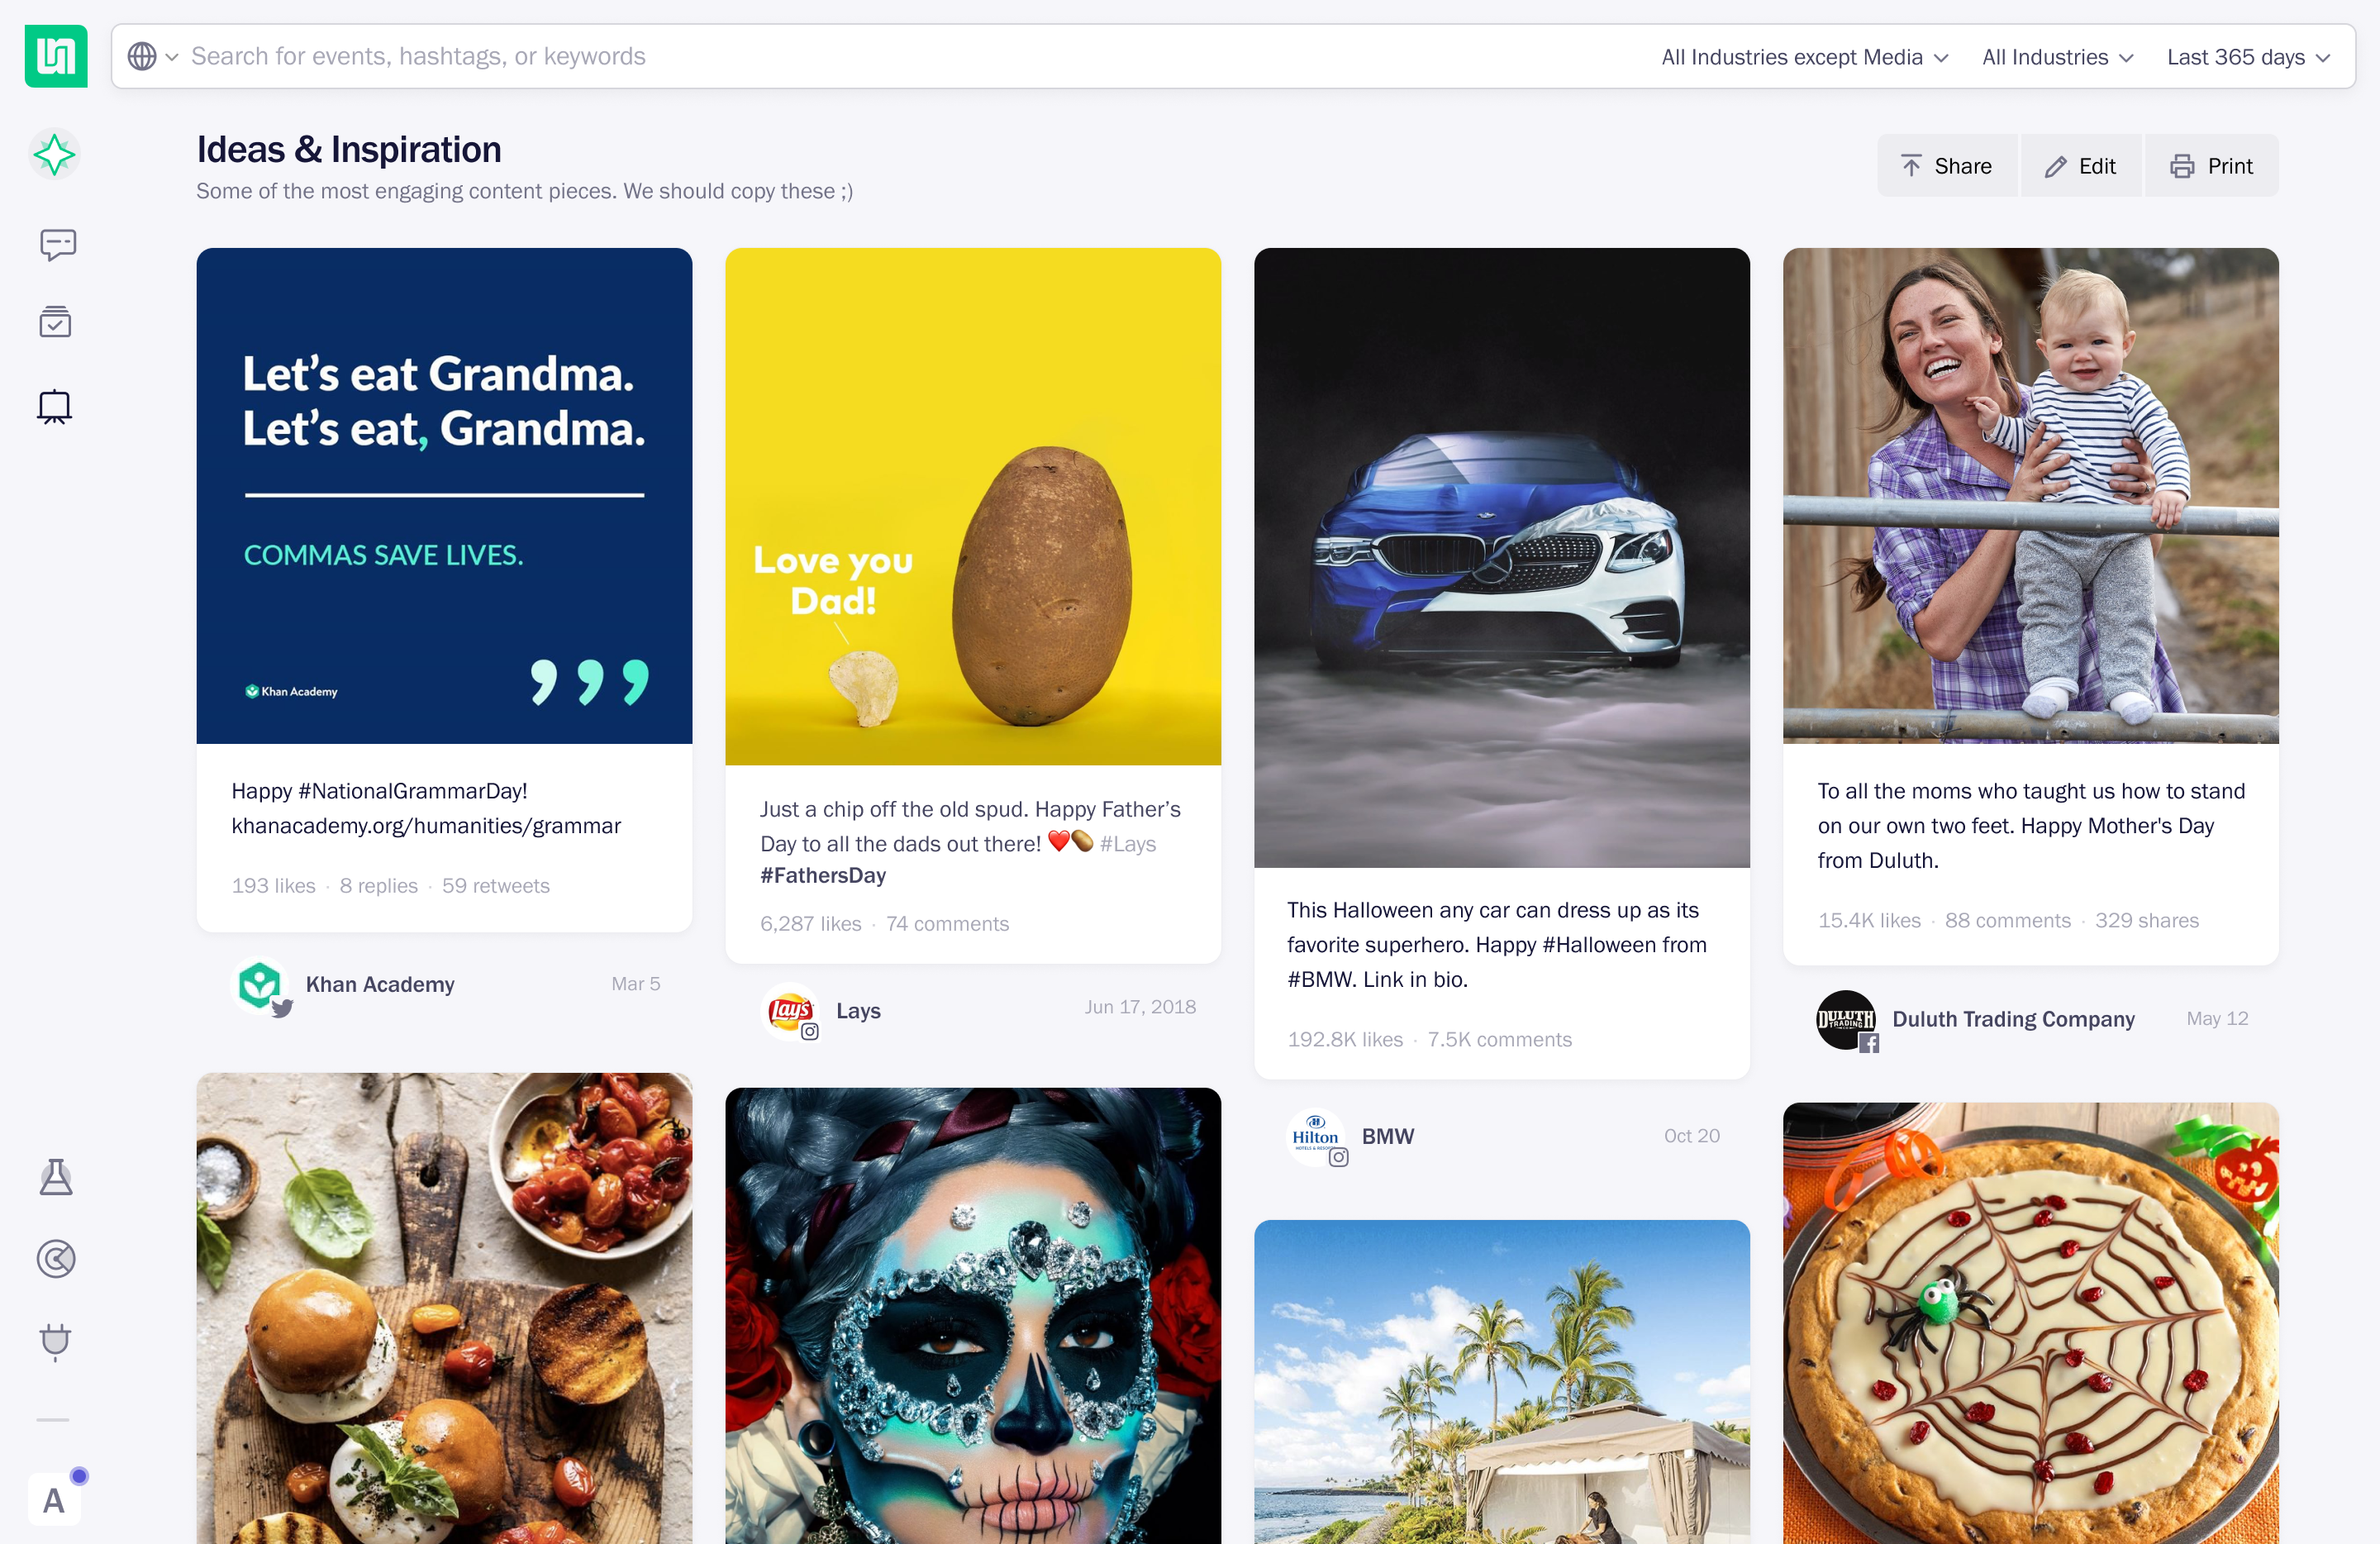Screen dimensions: 2380x1544
Task: Expand the All Industries filter
Action: (x=2057, y=57)
